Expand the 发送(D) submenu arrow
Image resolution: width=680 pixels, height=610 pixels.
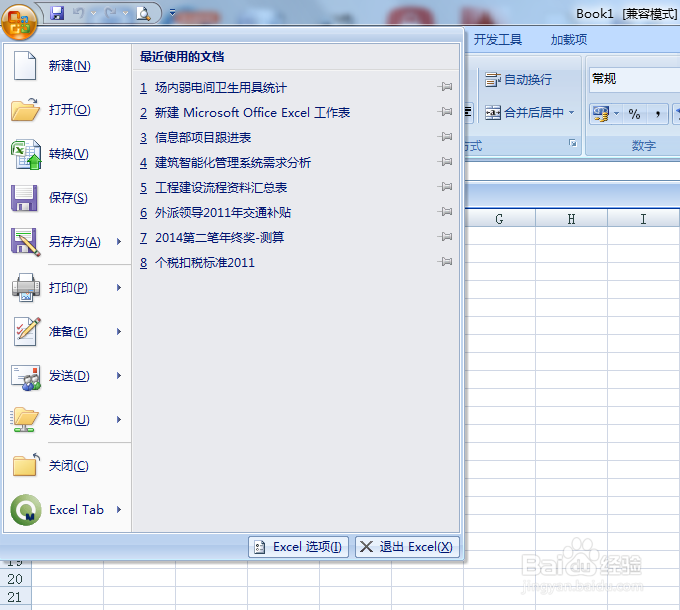point(119,376)
